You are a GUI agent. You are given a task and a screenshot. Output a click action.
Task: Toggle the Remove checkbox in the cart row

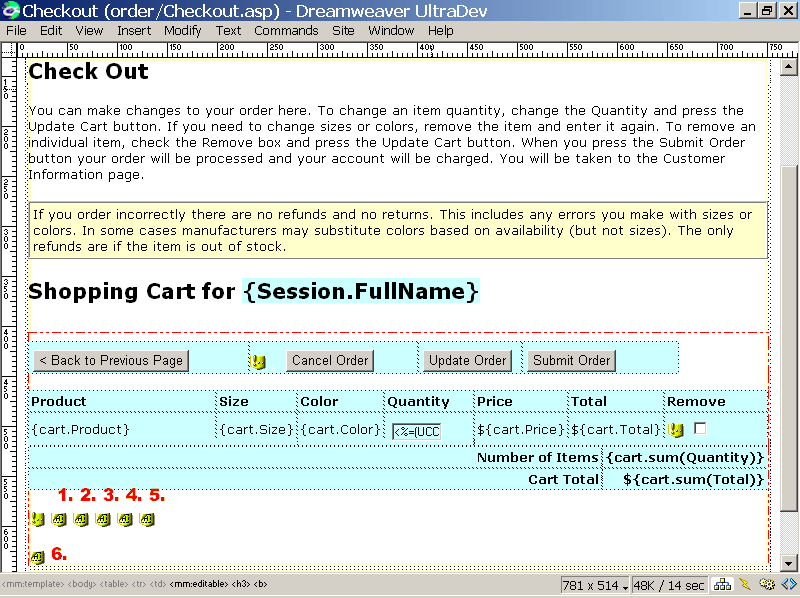(700, 428)
